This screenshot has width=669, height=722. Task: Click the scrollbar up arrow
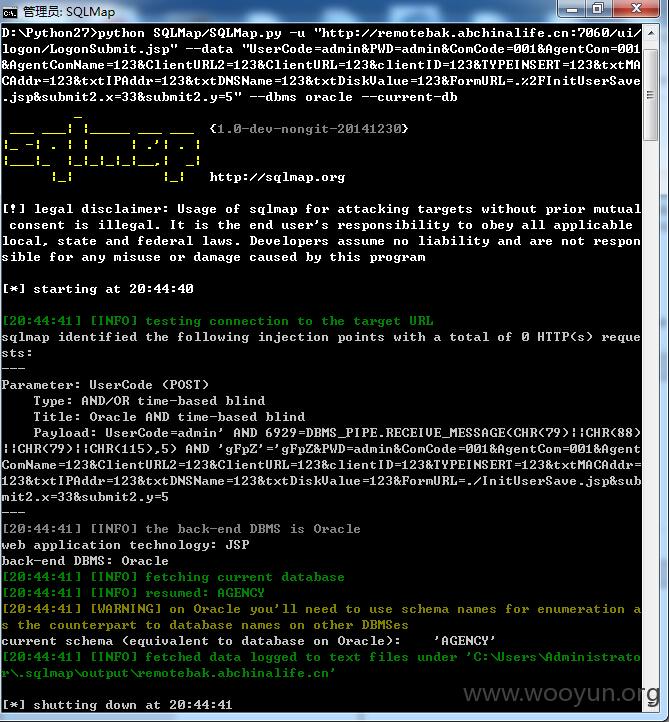(651, 34)
